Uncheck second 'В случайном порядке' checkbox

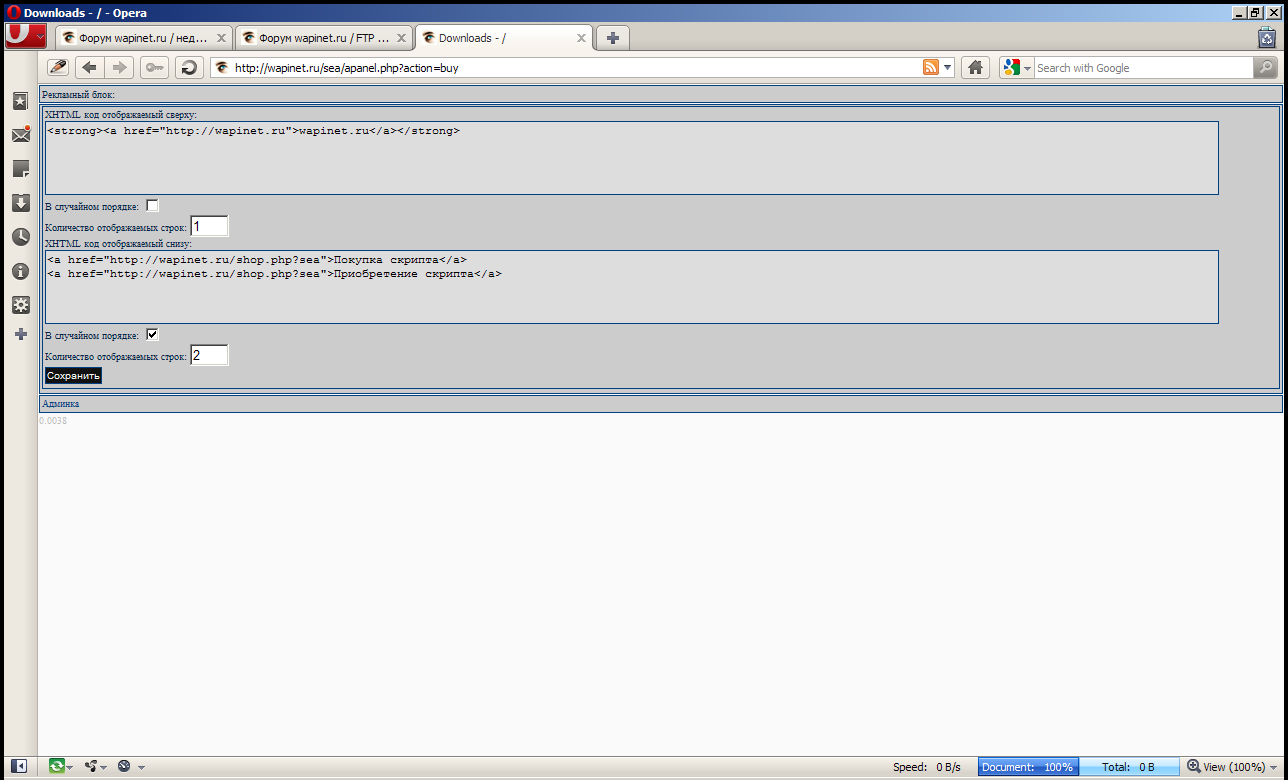(x=153, y=335)
